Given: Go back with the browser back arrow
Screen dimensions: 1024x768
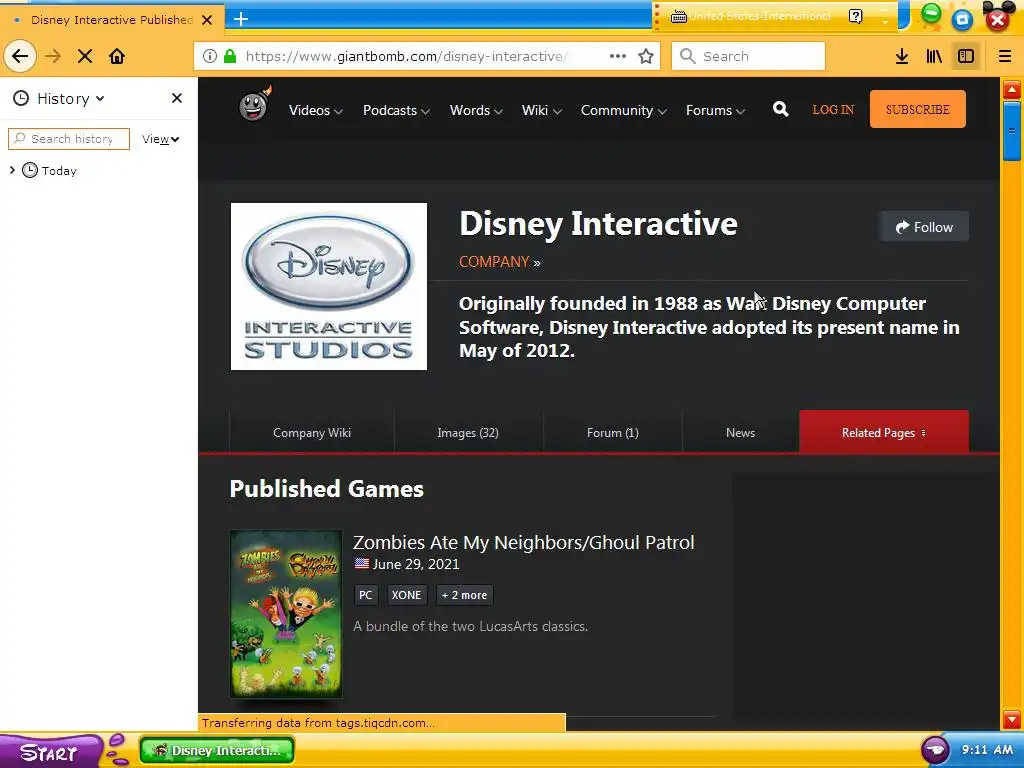Looking at the screenshot, I should (x=20, y=56).
